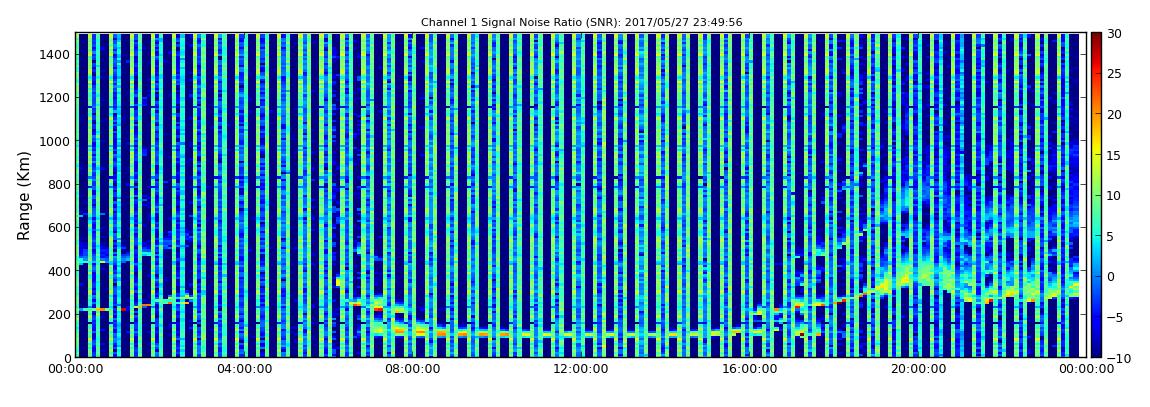Viewport: 1150px width, 407px height.
Task: Click the colorbar value 10
Action: pos(1115,195)
